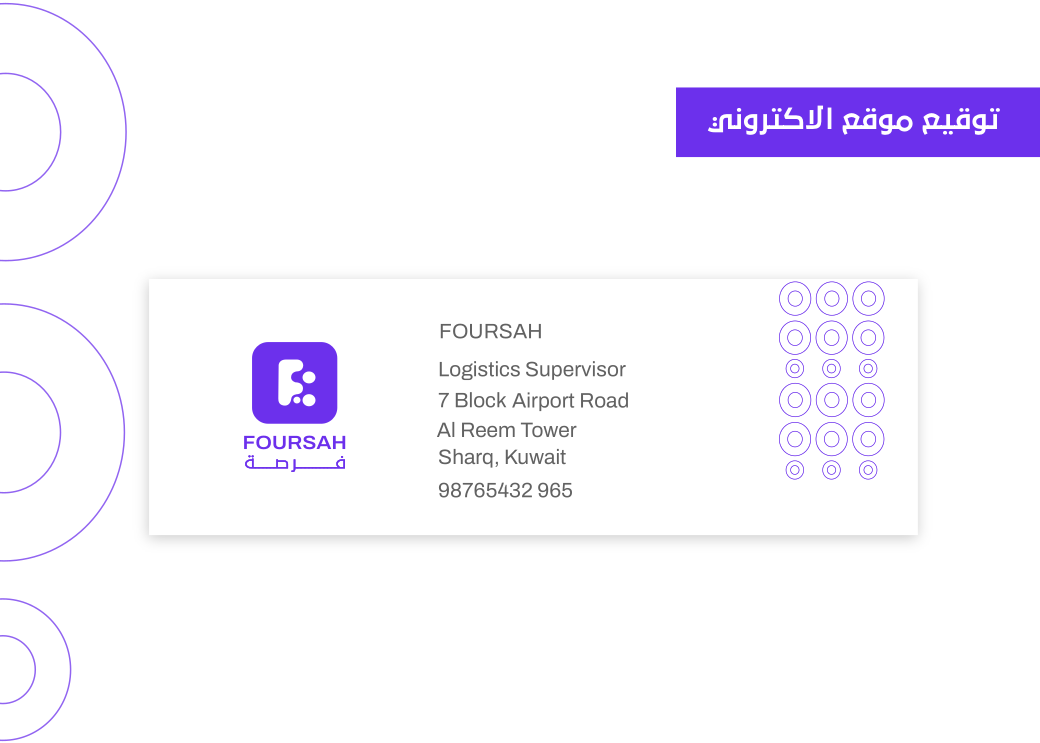Click the white dots inside the logo icon
The width and height of the screenshot is (1040, 743).
(307, 389)
